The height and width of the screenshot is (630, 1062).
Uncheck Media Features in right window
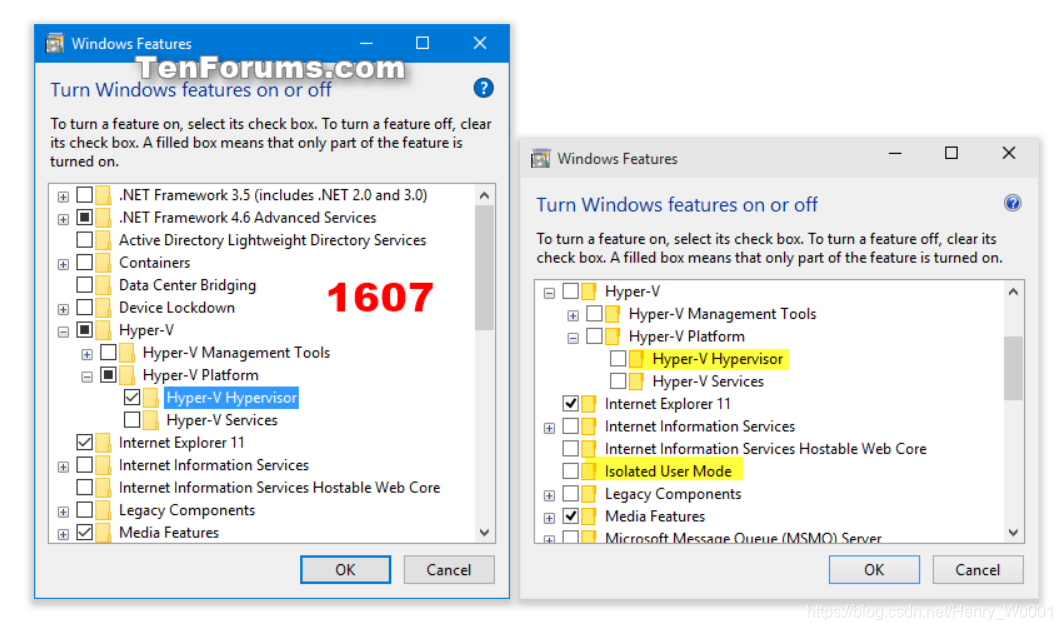tap(570, 516)
